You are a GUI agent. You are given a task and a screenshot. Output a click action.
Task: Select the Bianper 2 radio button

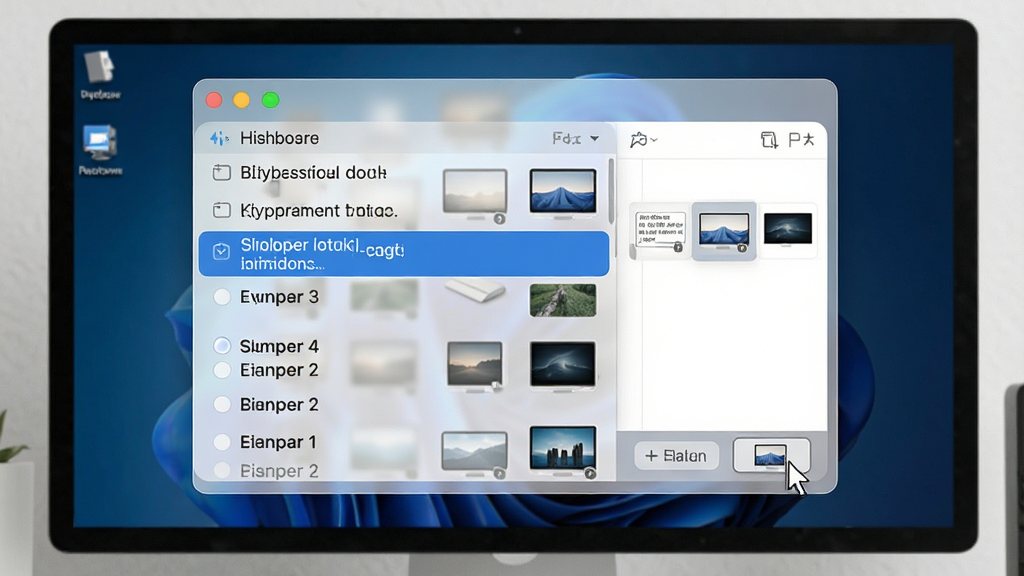pyautogui.click(x=222, y=404)
